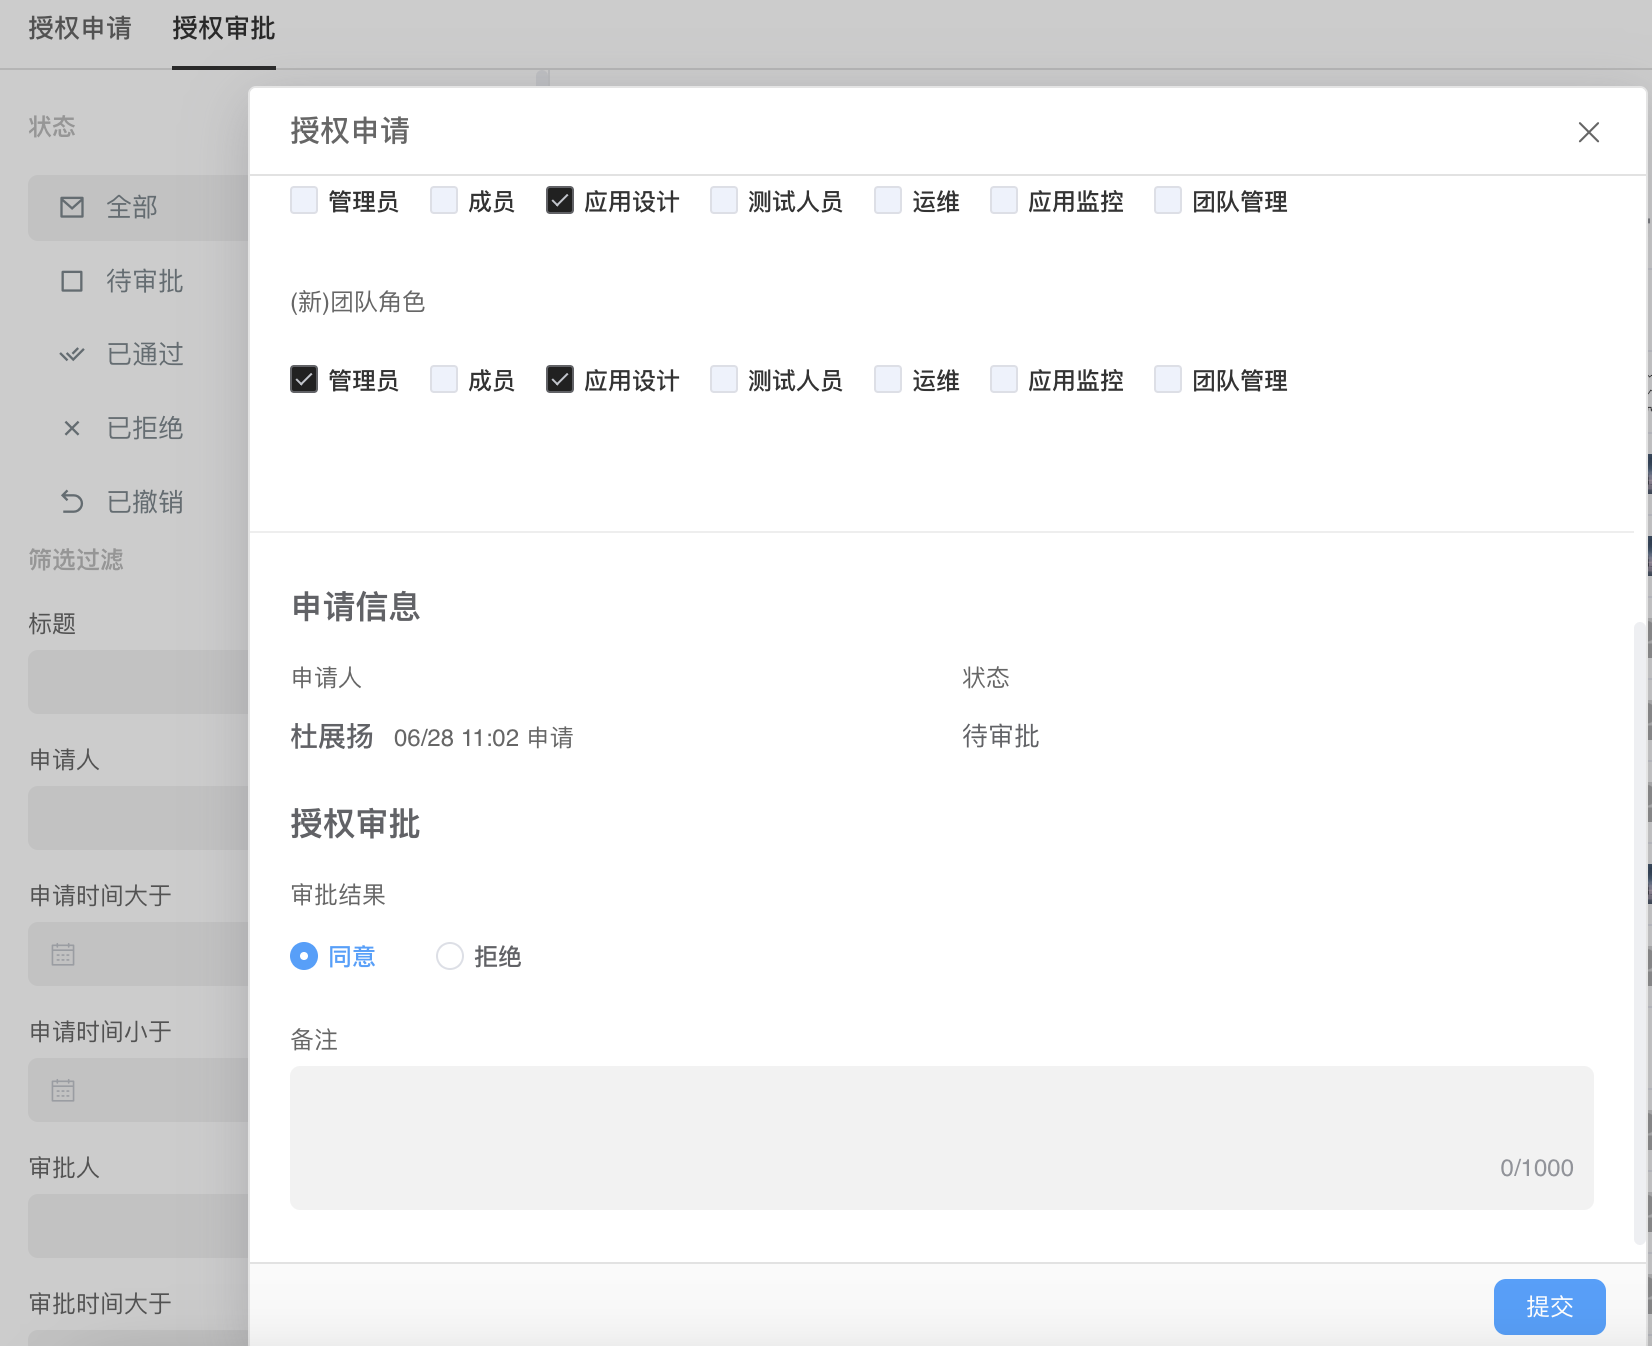Check 测试人员 in the new team roles
The height and width of the screenshot is (1346, 1652).
(724, 380)
